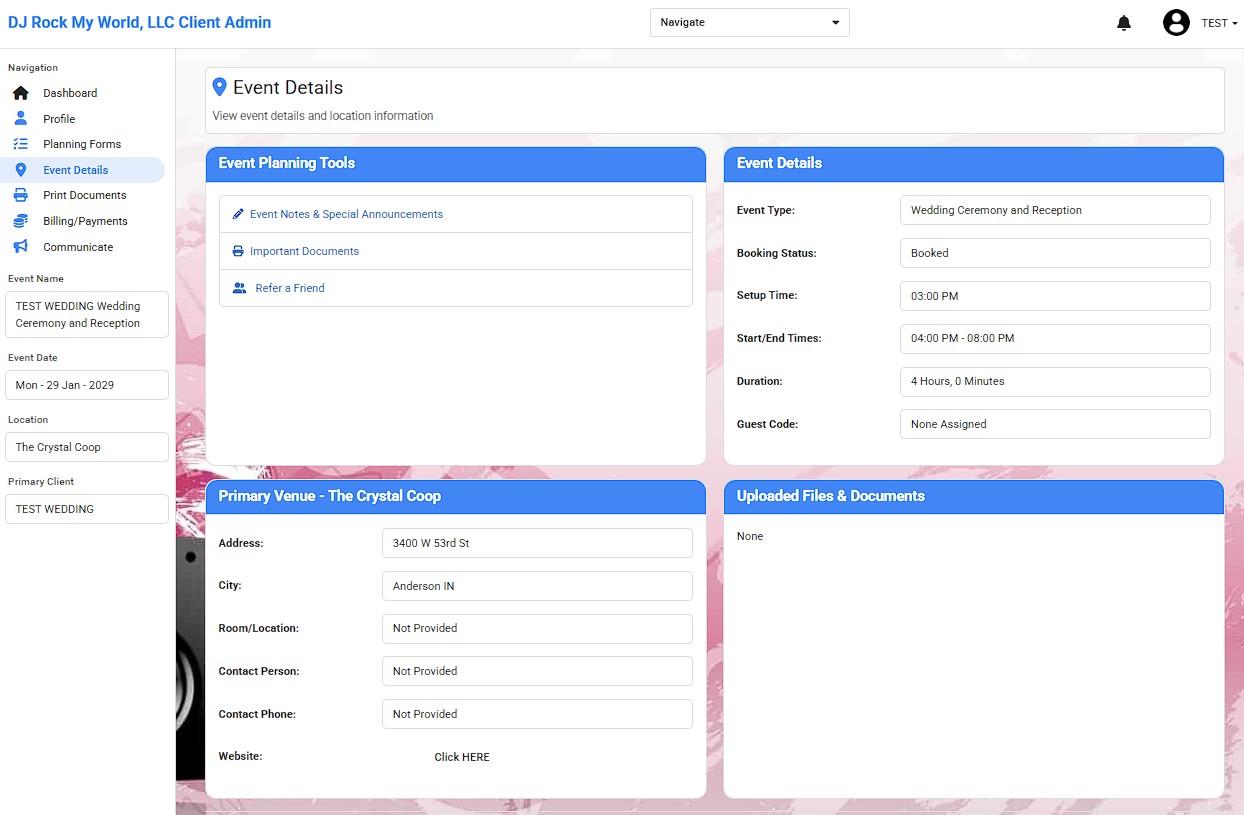Click Uploaded Files & Documents header

pos(974,497)
